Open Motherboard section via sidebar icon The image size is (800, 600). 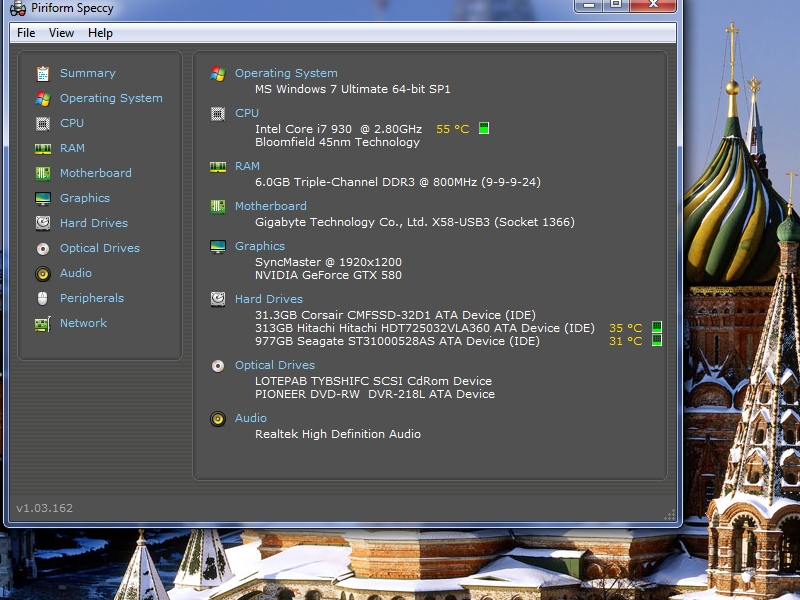point(43,173)
